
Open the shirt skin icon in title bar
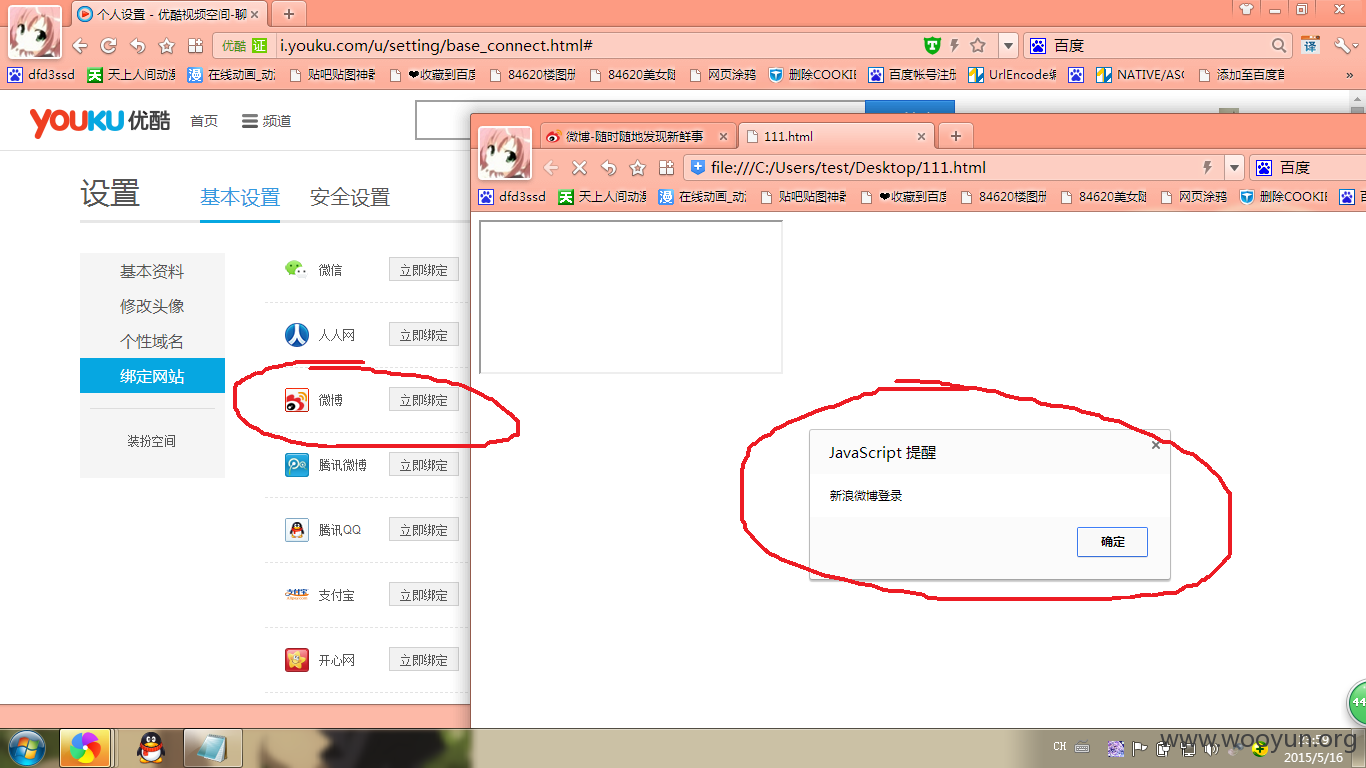point(1246,9)
